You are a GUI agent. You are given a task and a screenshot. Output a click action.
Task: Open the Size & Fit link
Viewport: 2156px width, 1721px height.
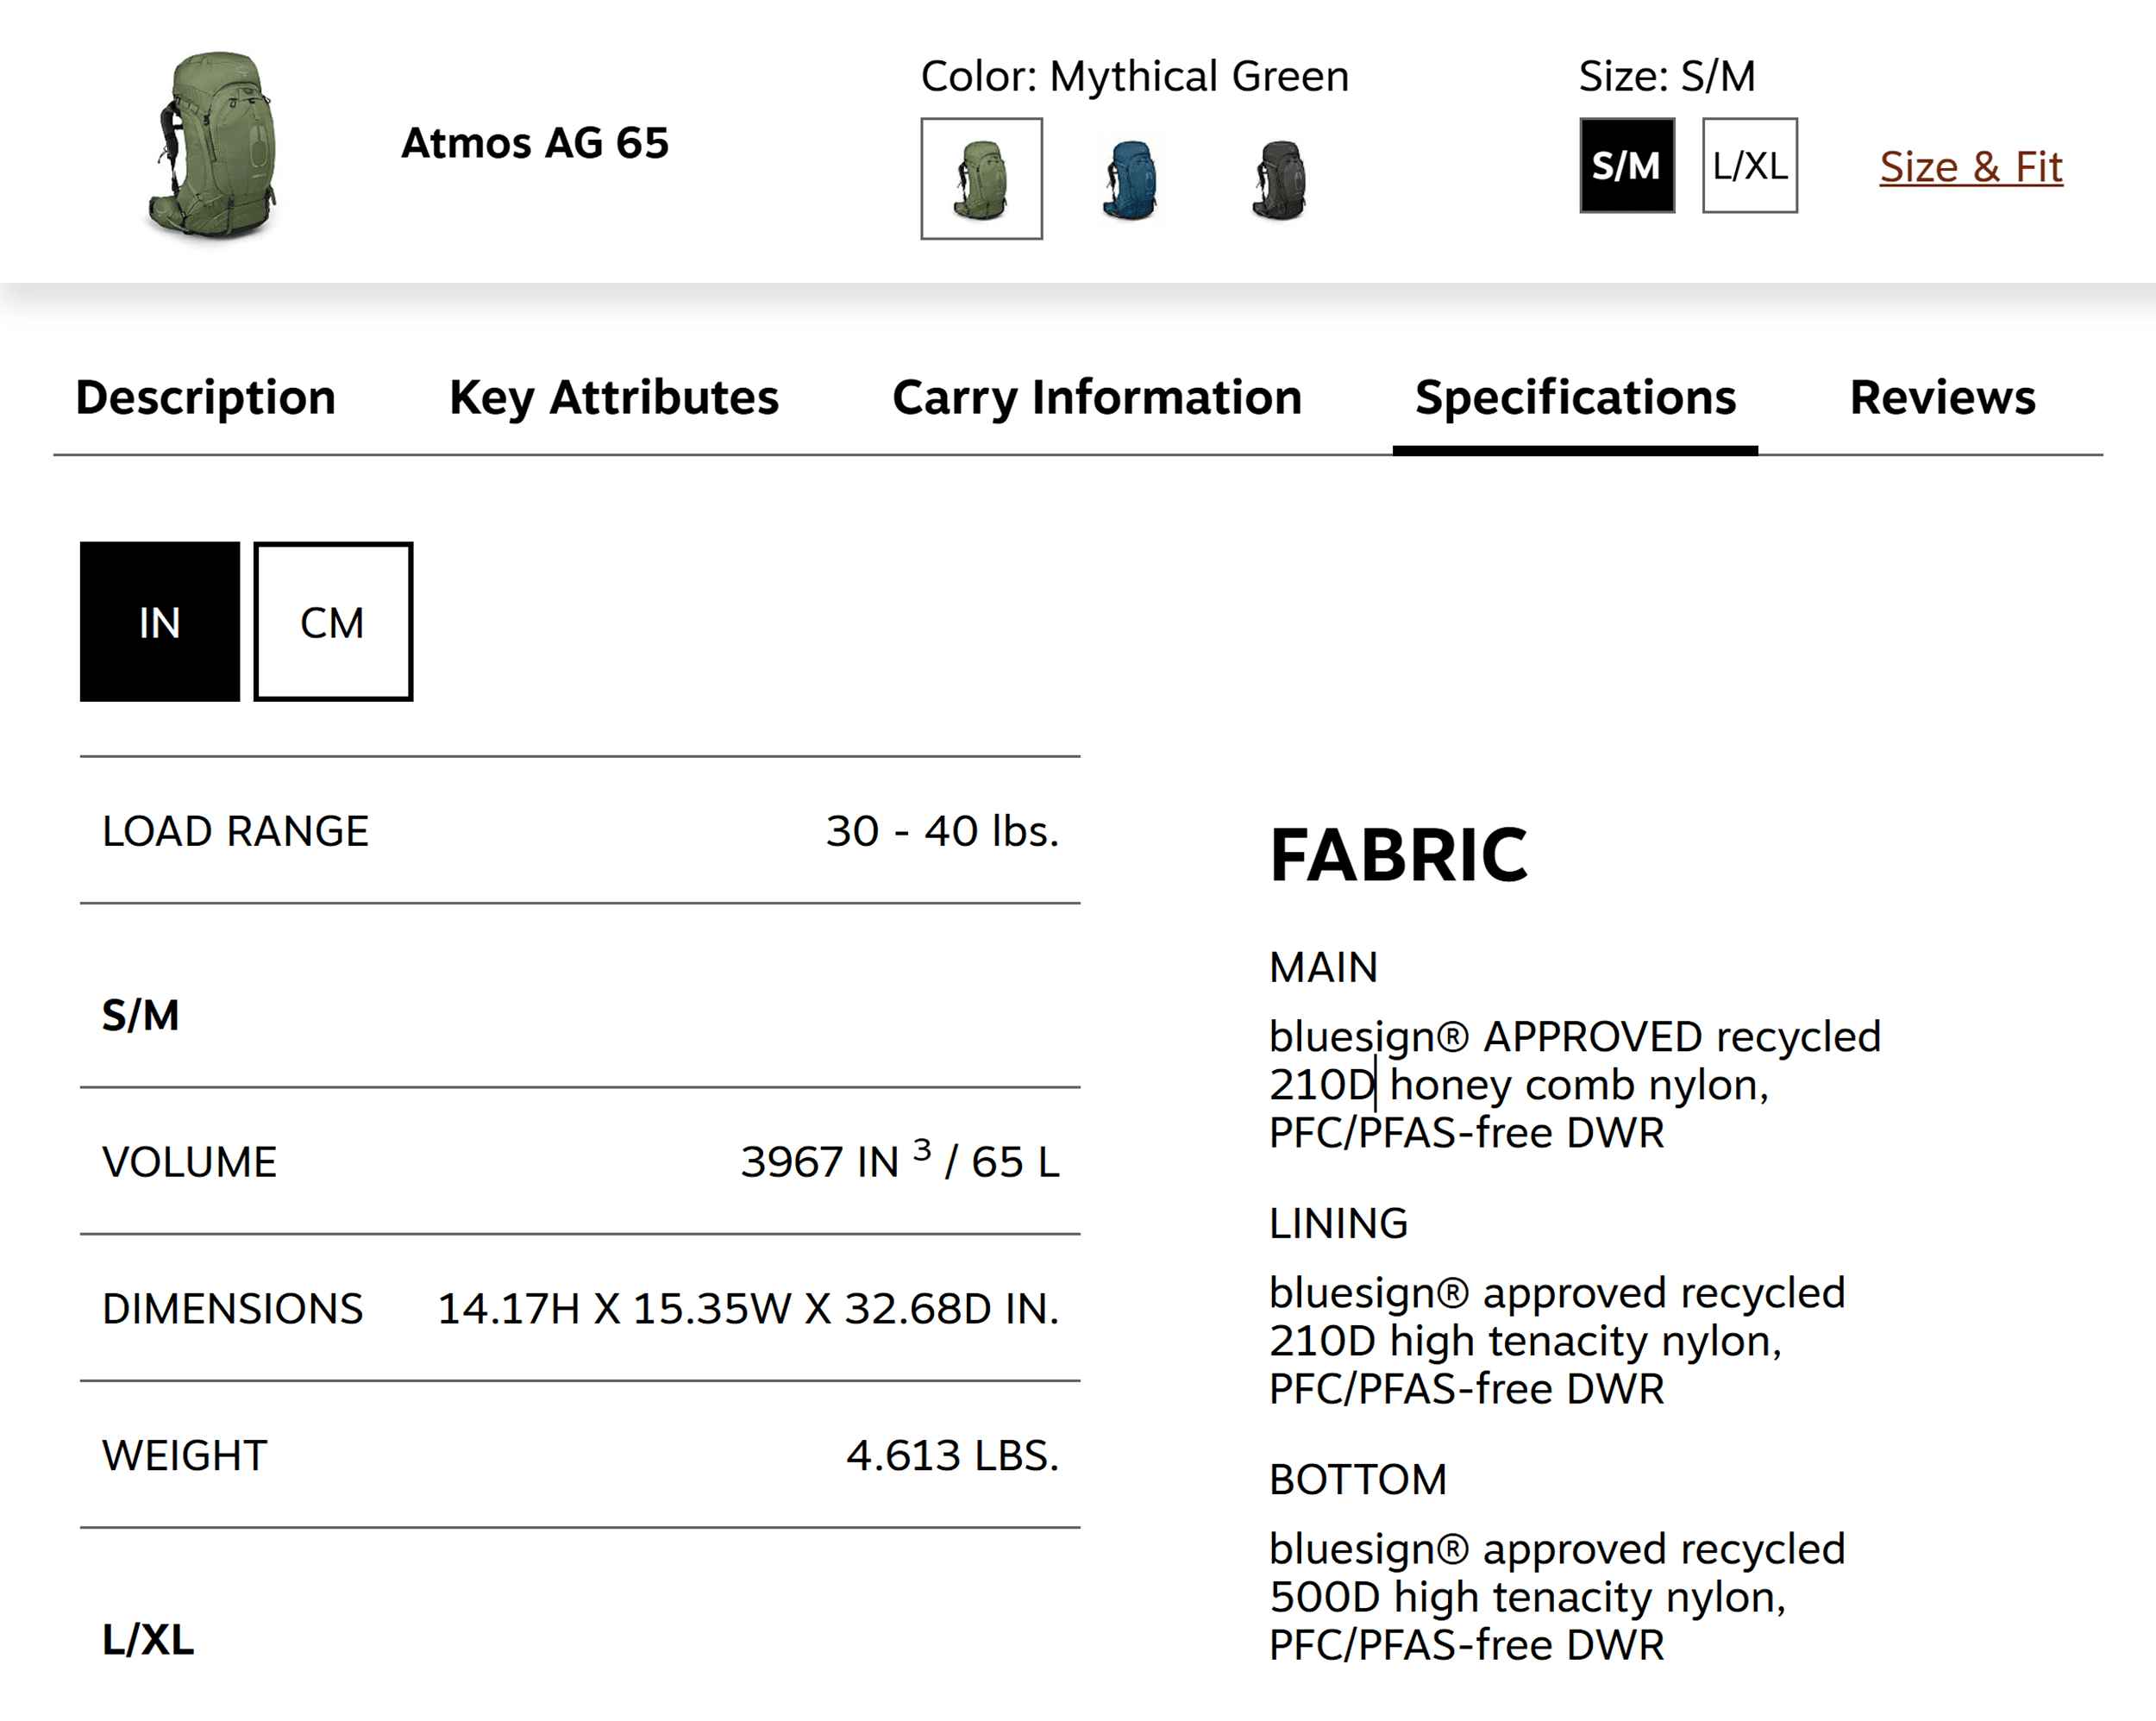pyautogui.click(x=1970, y=167)
